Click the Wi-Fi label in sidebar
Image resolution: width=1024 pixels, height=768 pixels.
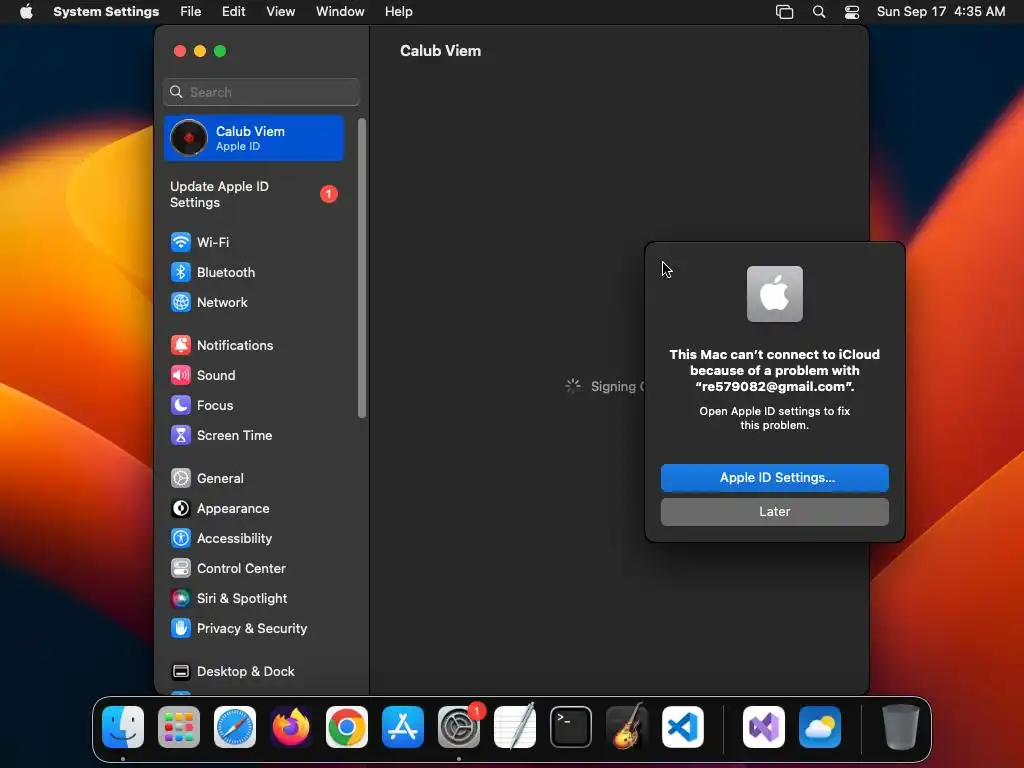pos(213,242)
